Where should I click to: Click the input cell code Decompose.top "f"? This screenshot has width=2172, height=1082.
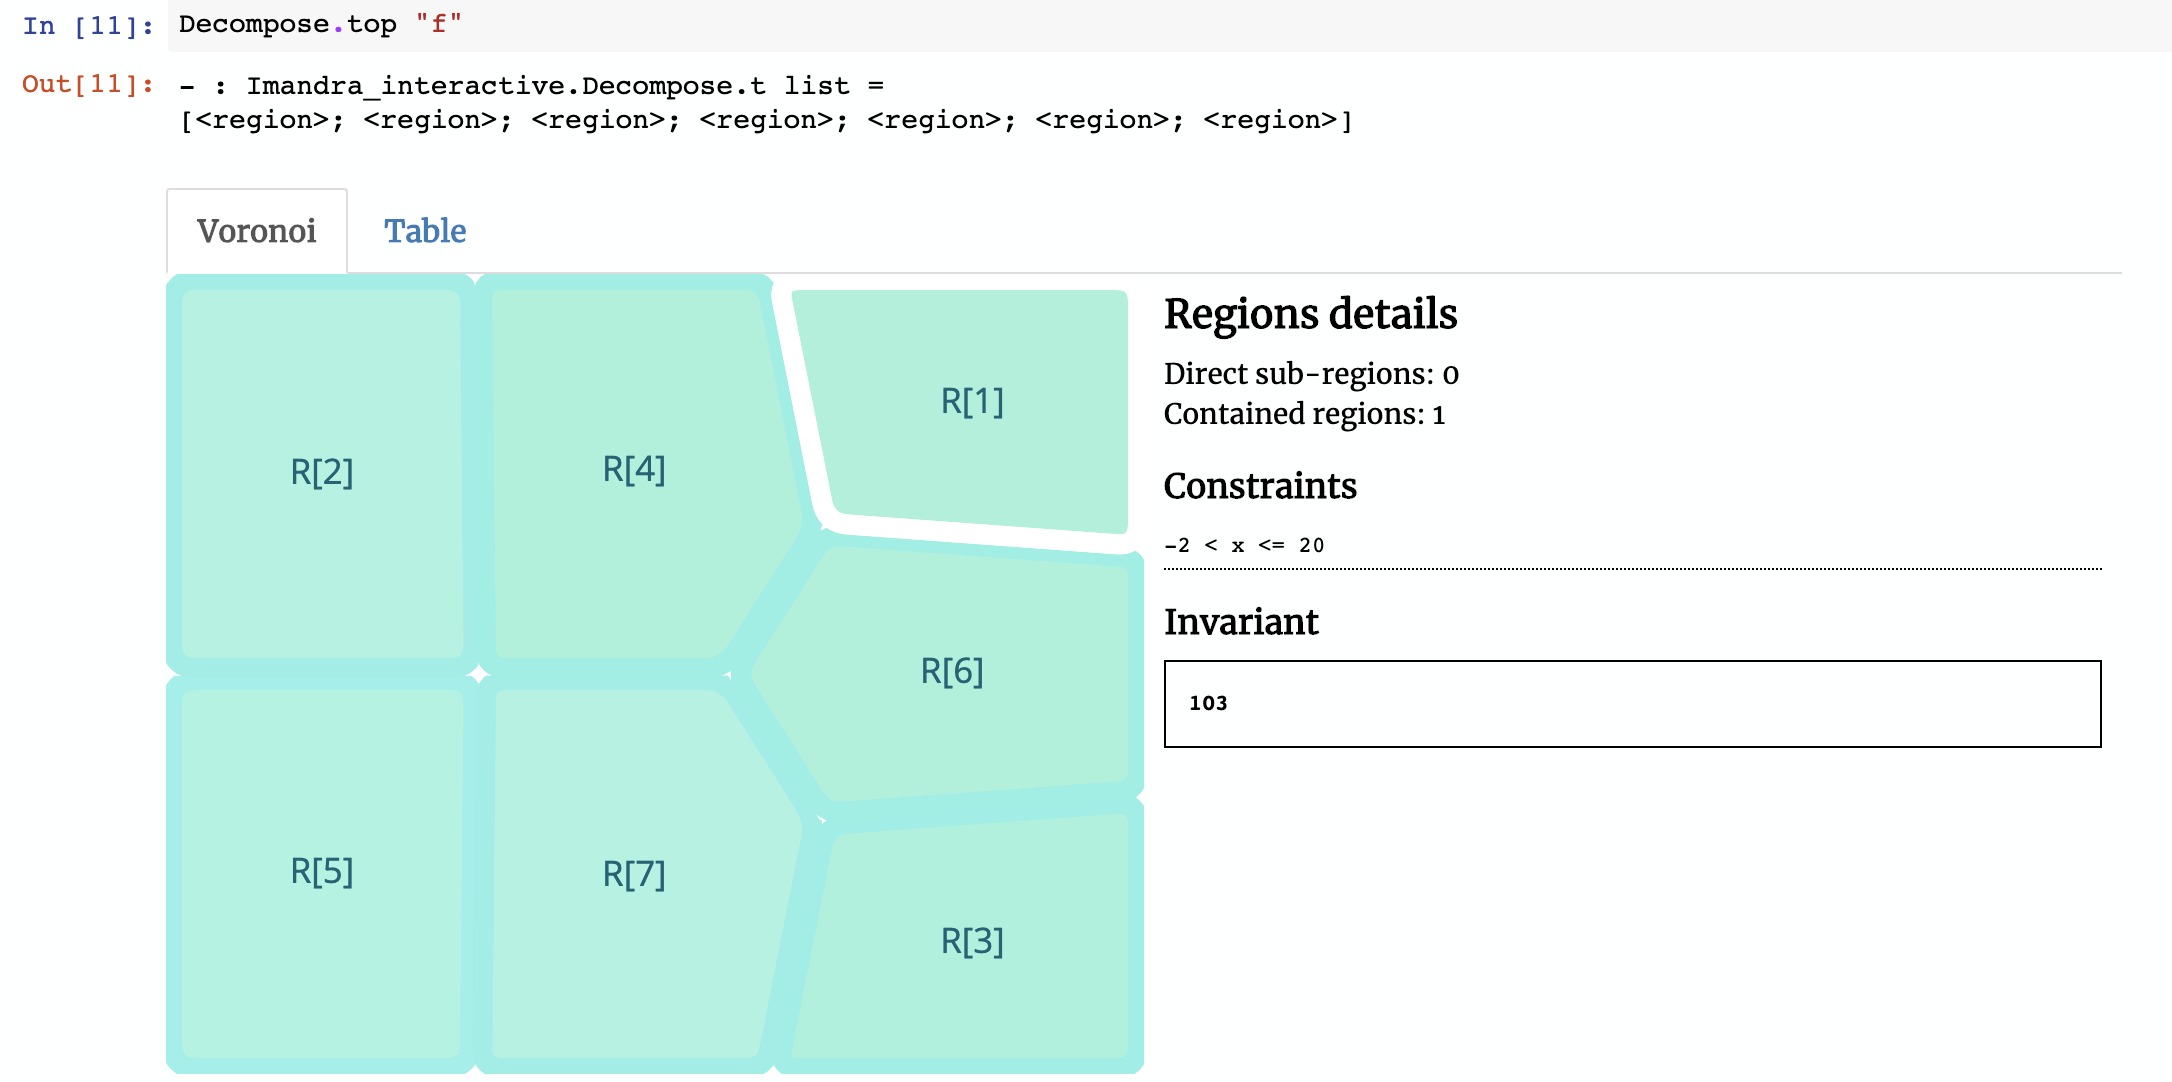pyautogui.click(x=320, y=24)
